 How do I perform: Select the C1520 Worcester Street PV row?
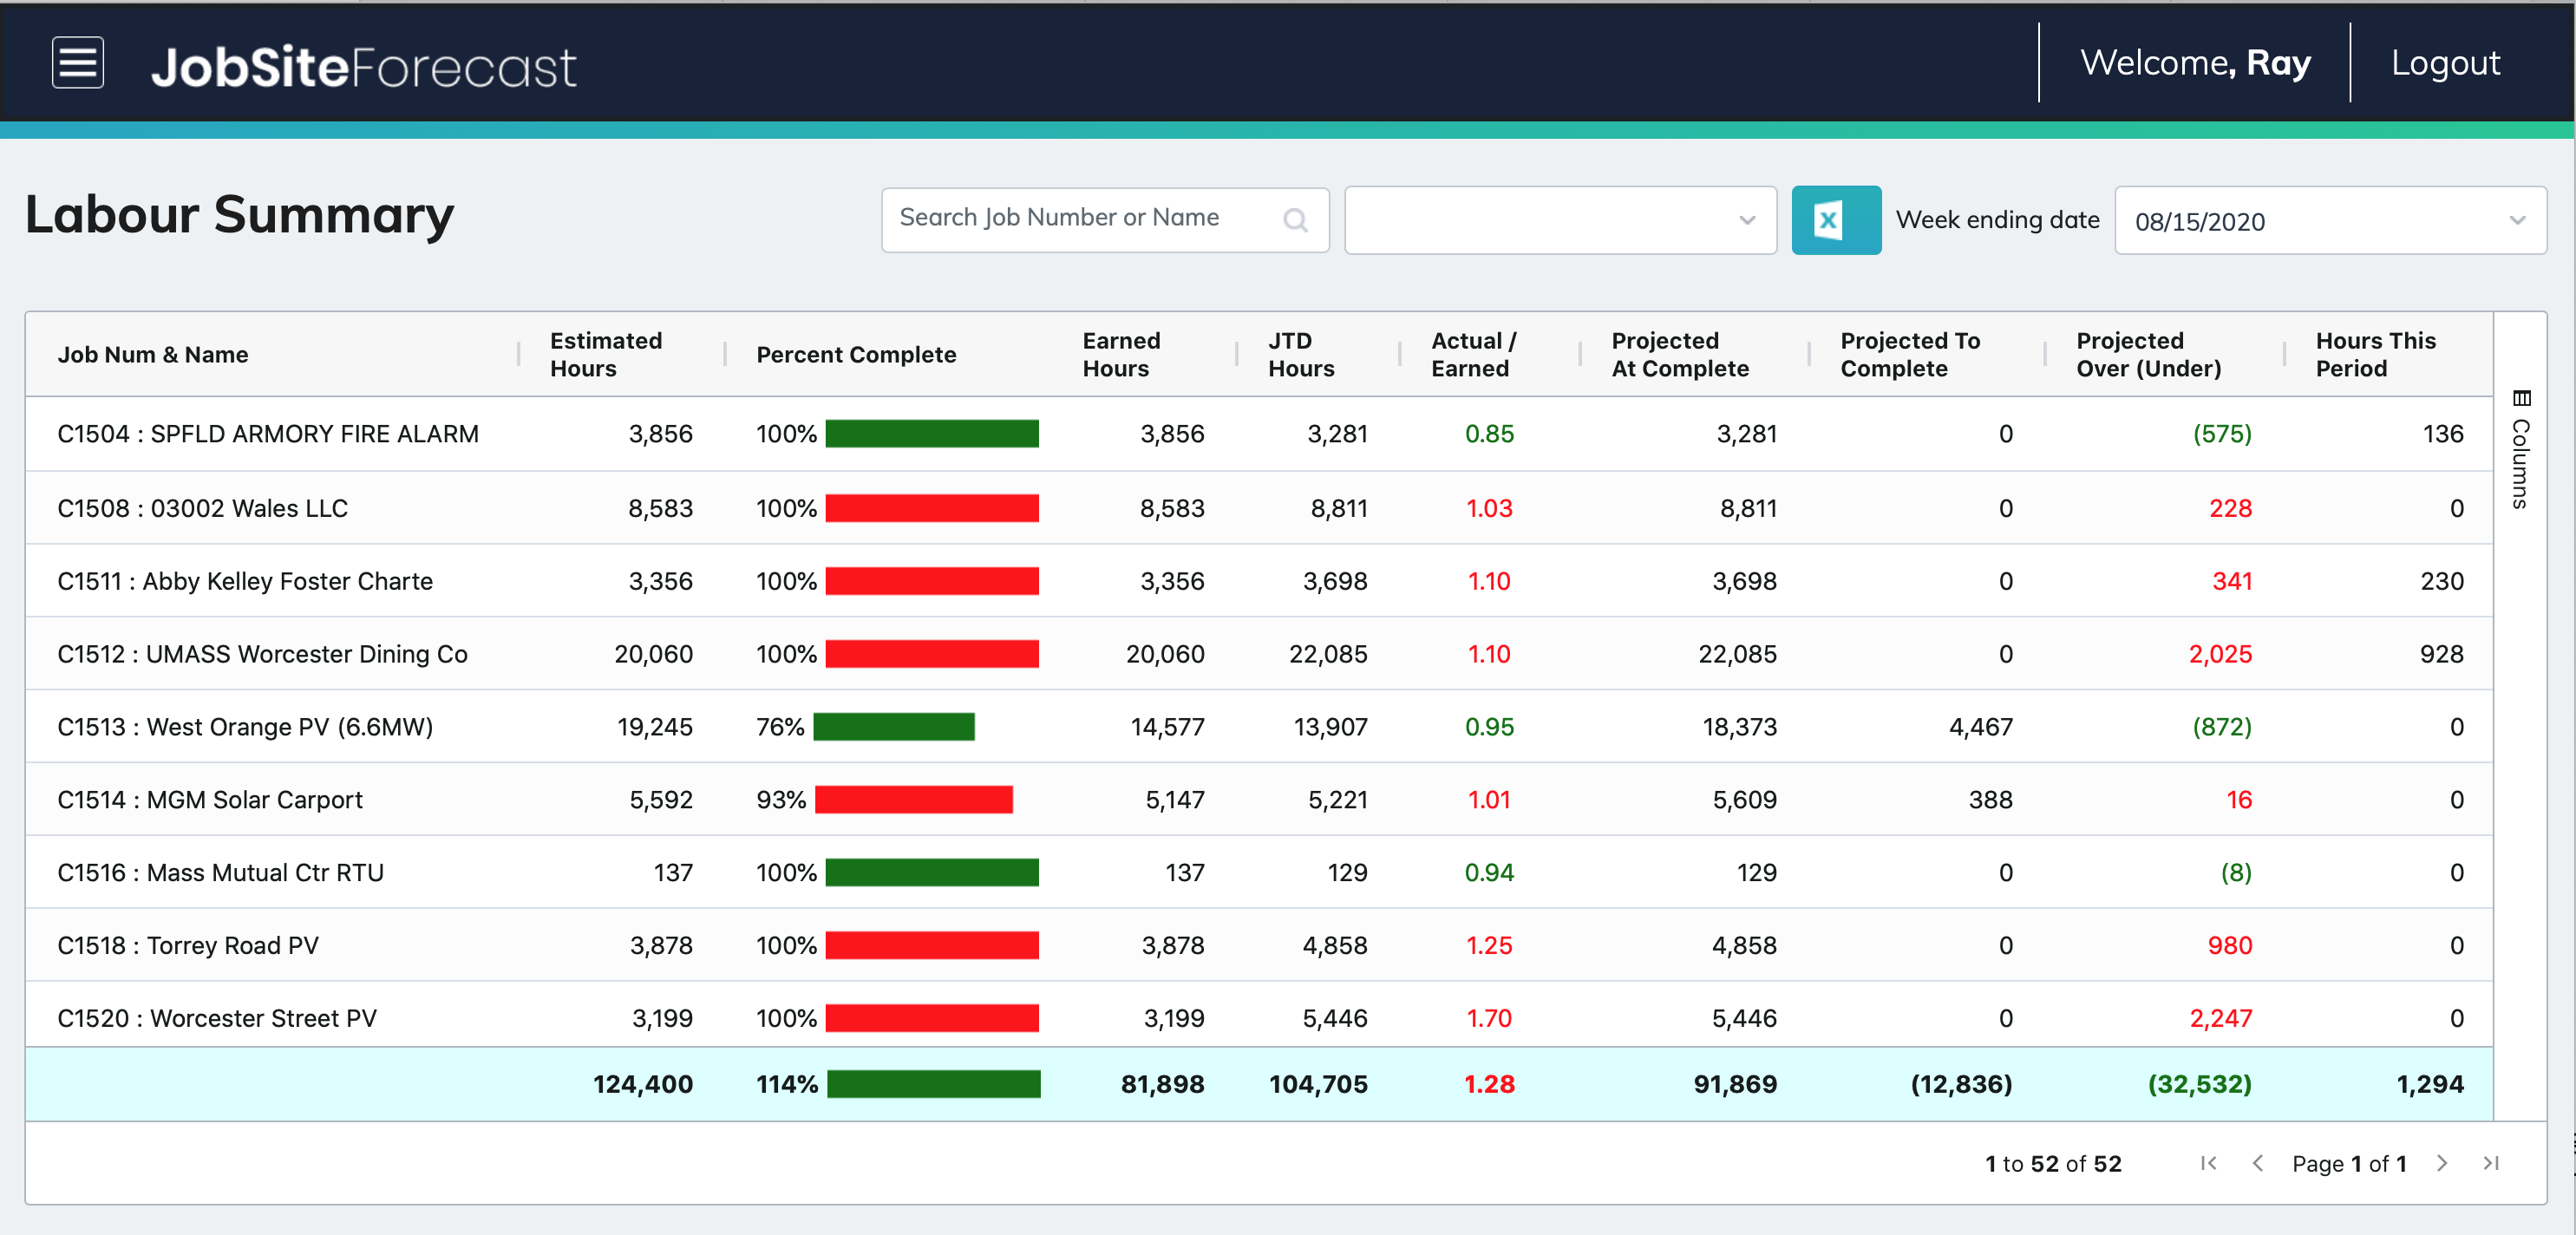click(1259, 1018)
